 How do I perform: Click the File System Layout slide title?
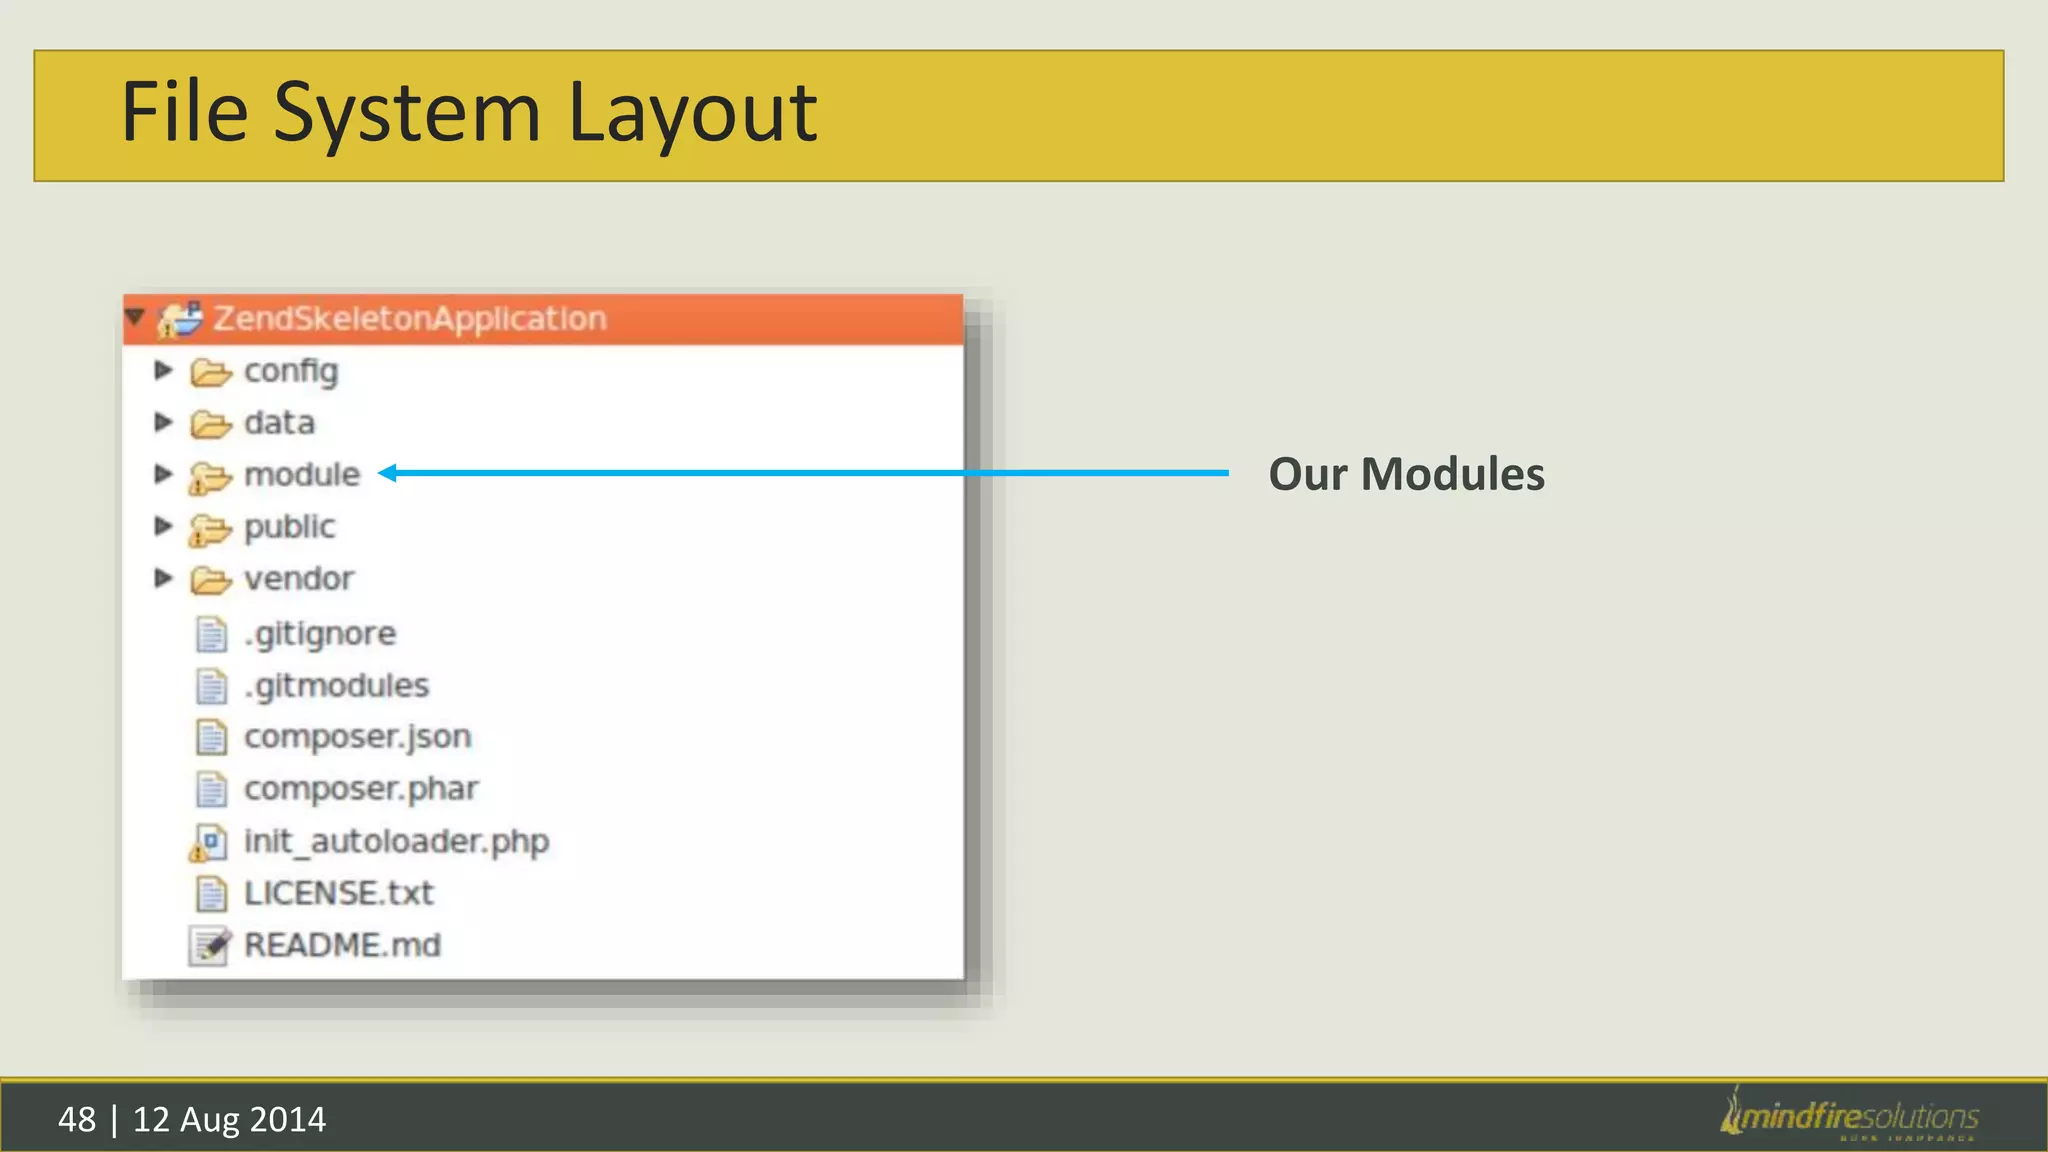tap(469, 113)
